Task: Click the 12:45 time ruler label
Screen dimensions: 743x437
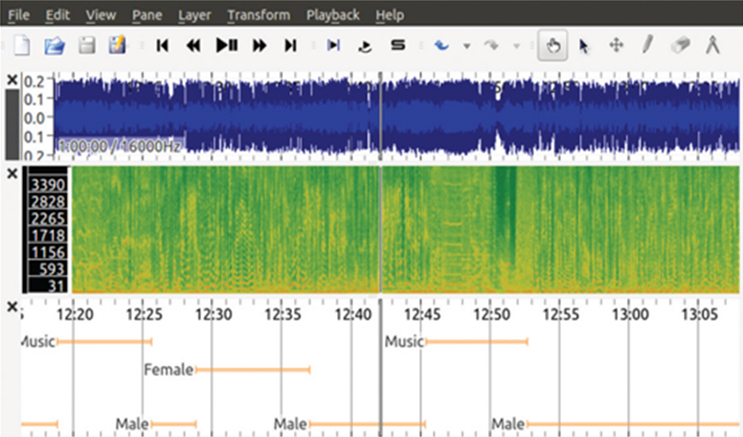Action: click(422, 314)
